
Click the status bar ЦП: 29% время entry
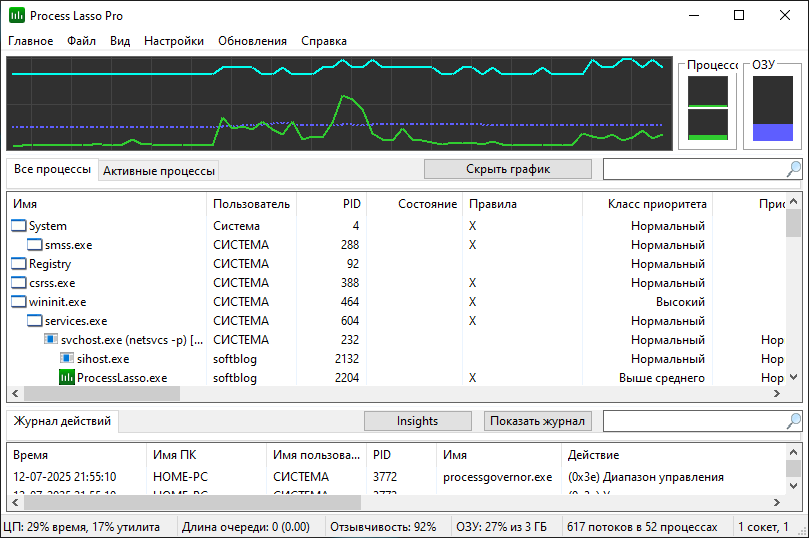pos(82,527)
